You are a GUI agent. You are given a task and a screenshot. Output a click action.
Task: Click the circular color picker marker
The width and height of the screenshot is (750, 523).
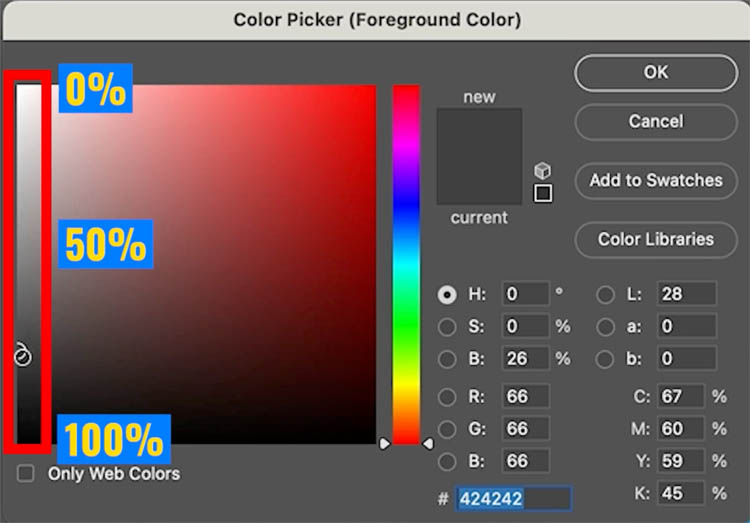[22, 356]
